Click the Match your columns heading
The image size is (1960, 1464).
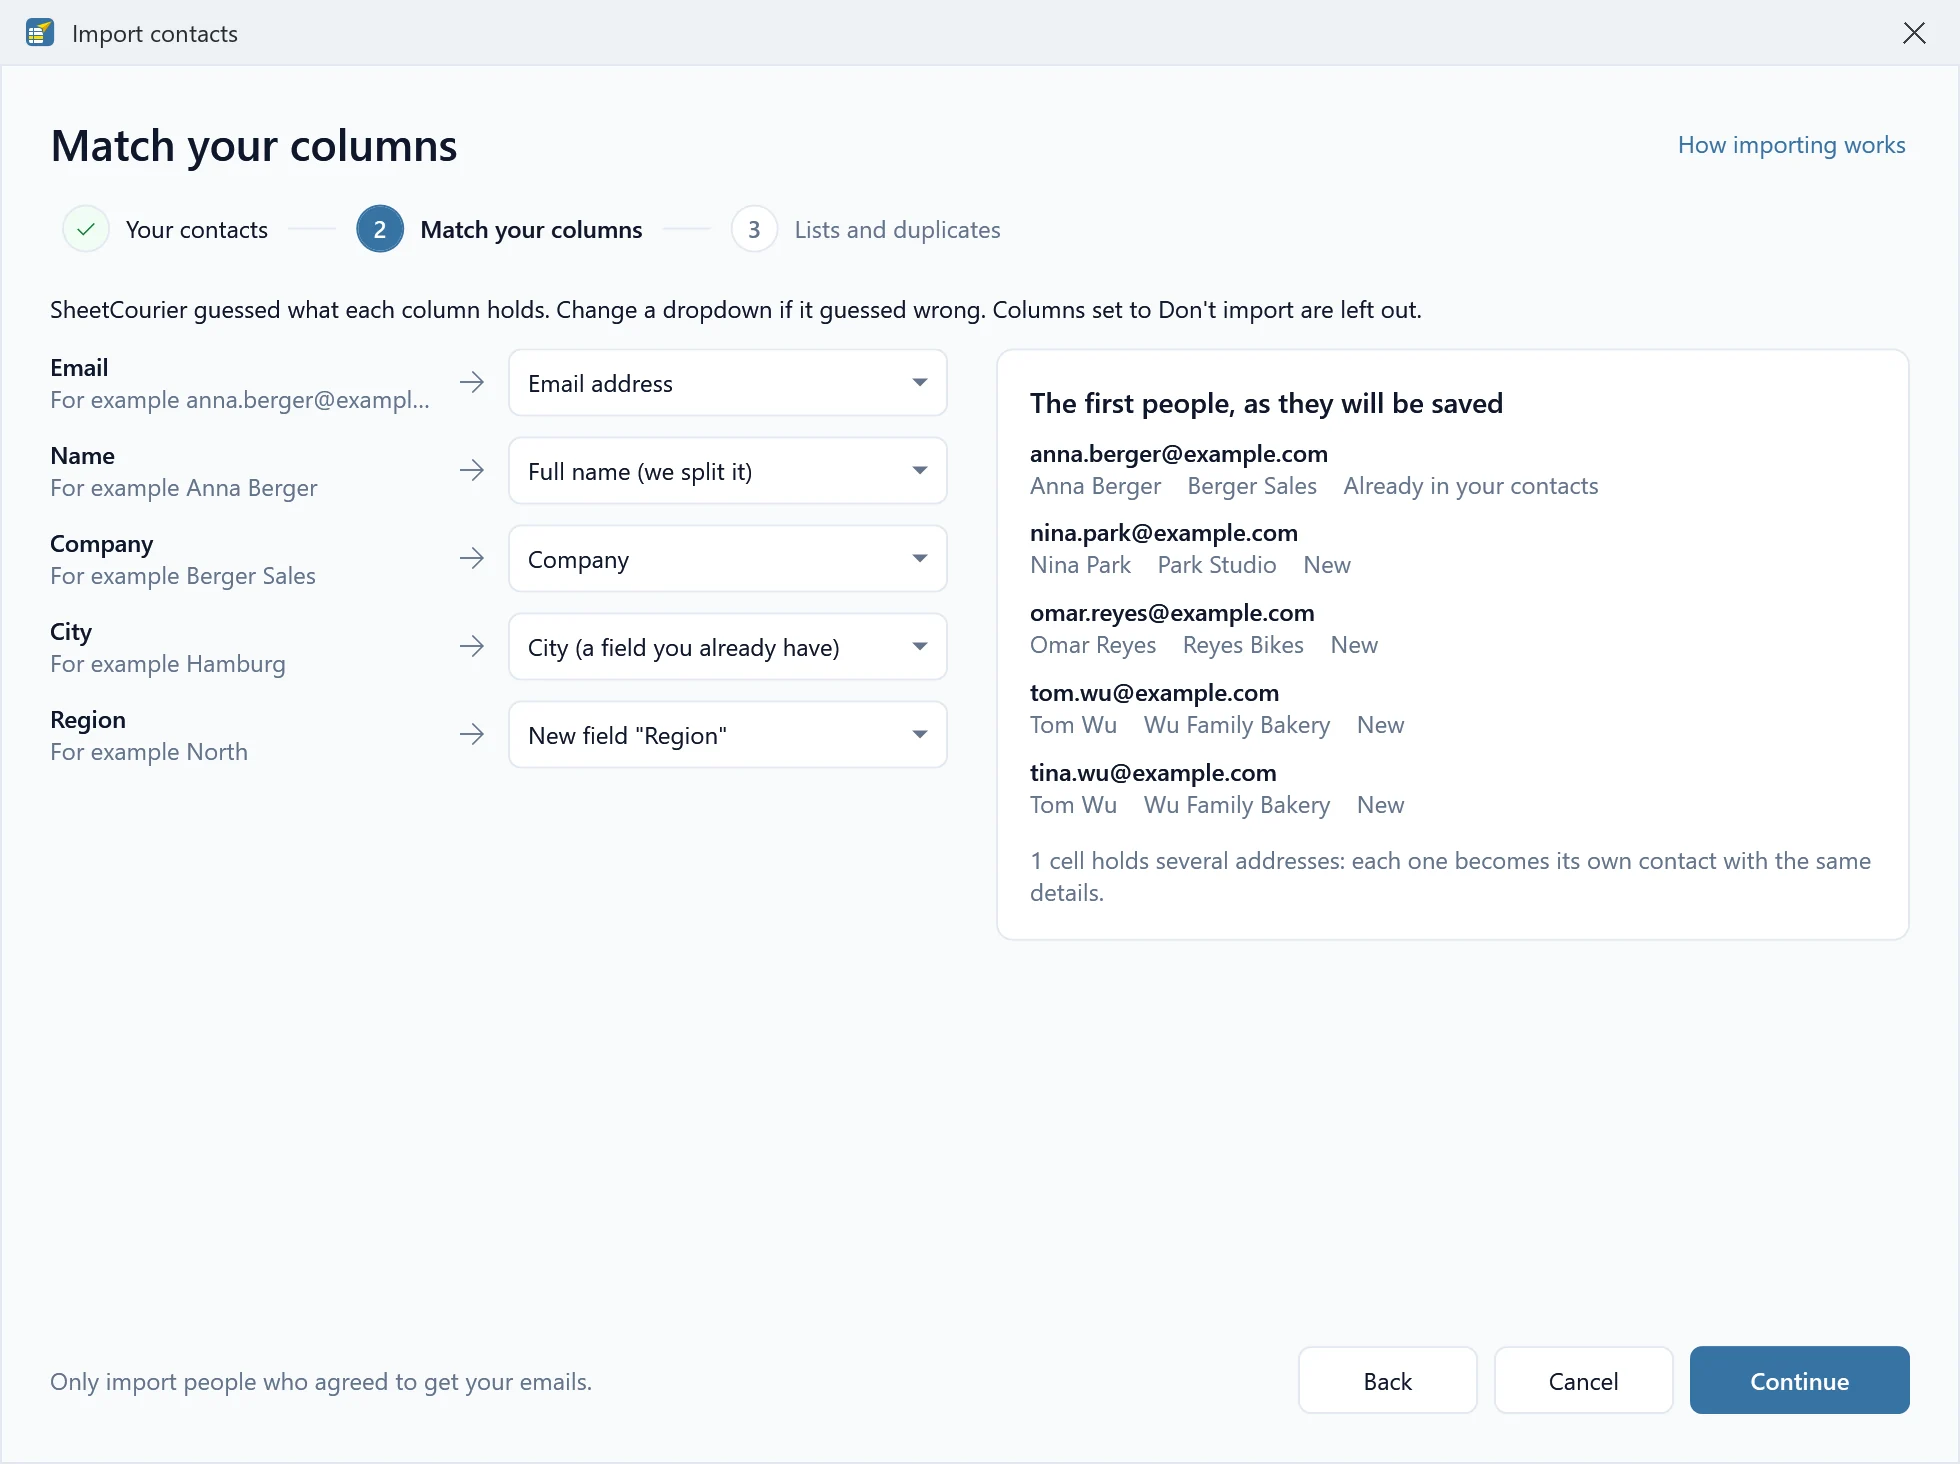coord(254,146)
